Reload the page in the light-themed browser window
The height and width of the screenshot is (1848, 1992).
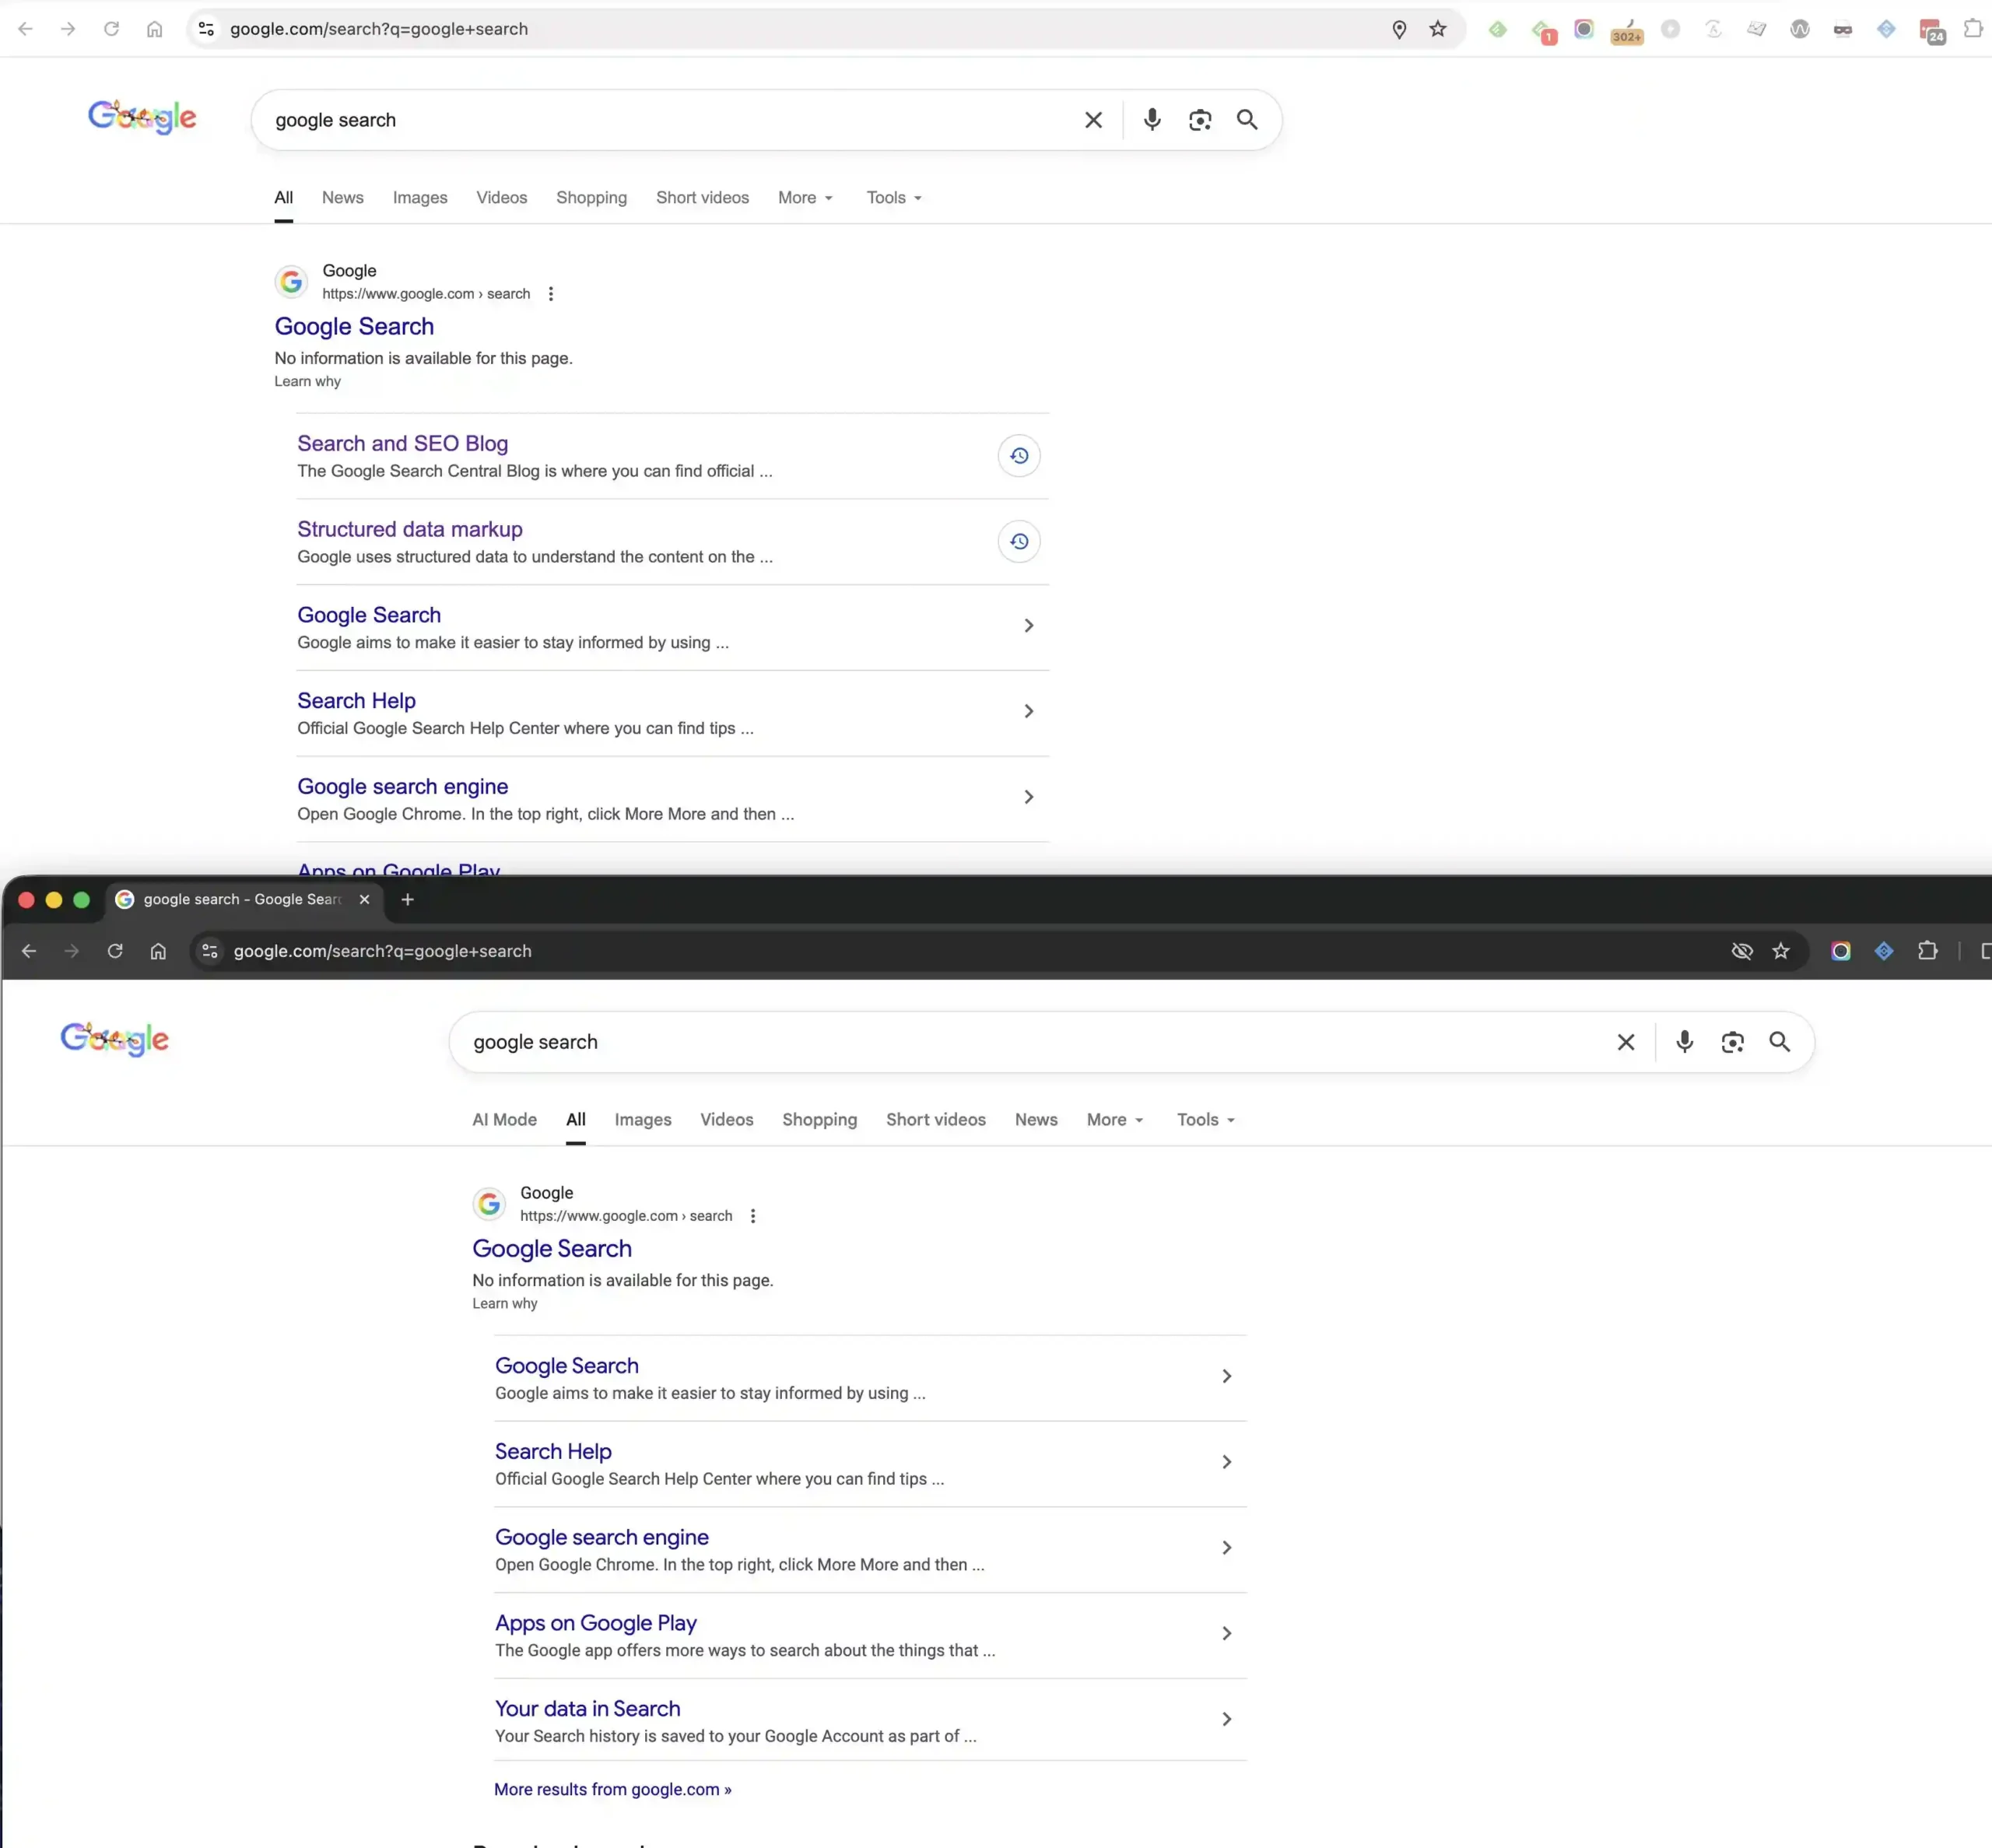click(x=111, y=29)
